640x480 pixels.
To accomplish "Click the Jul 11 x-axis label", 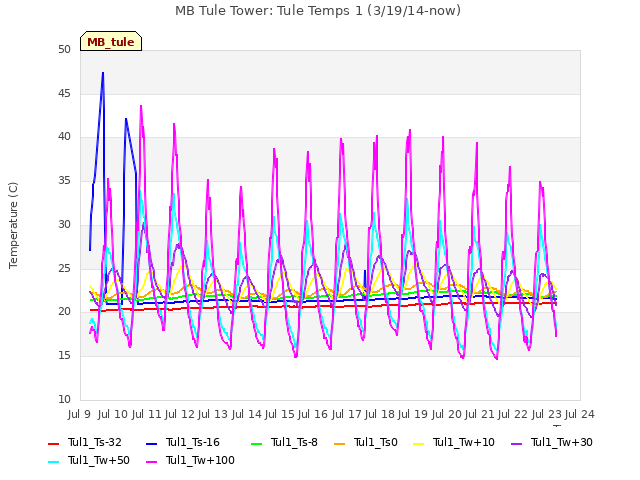I will click(x=146, y=414).
